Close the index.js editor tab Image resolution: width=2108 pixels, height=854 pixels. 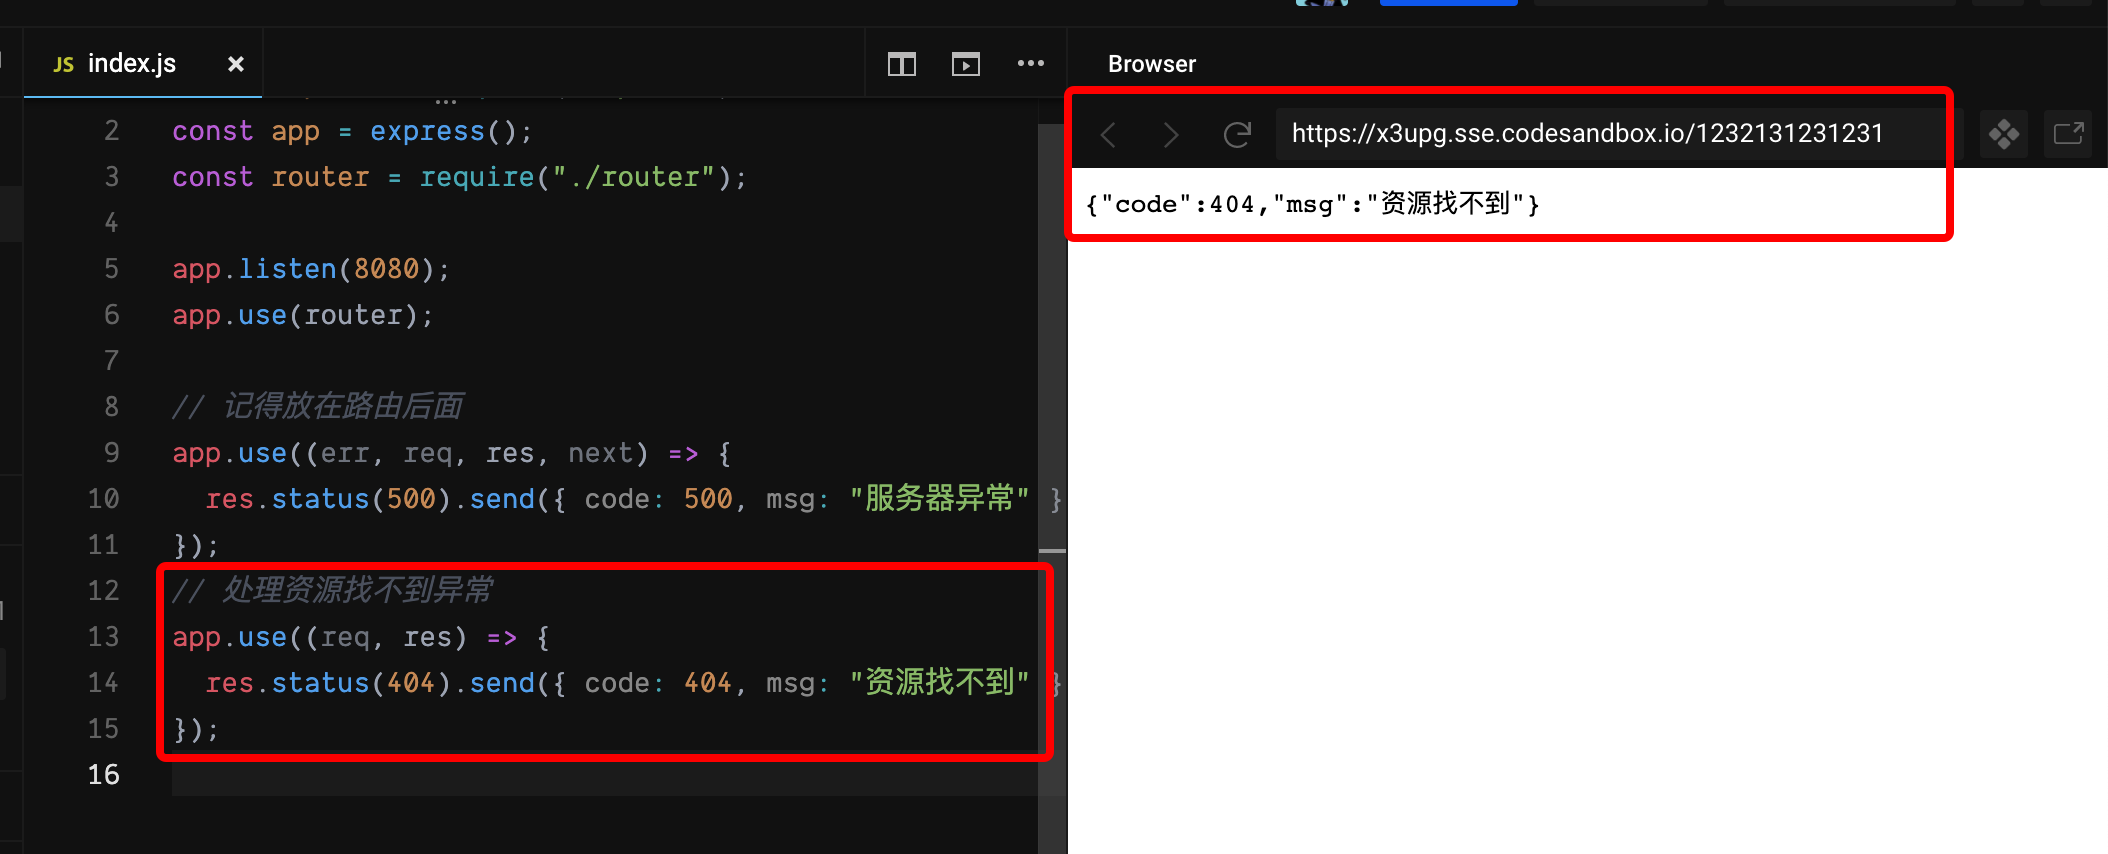click(x=236, y=64)
